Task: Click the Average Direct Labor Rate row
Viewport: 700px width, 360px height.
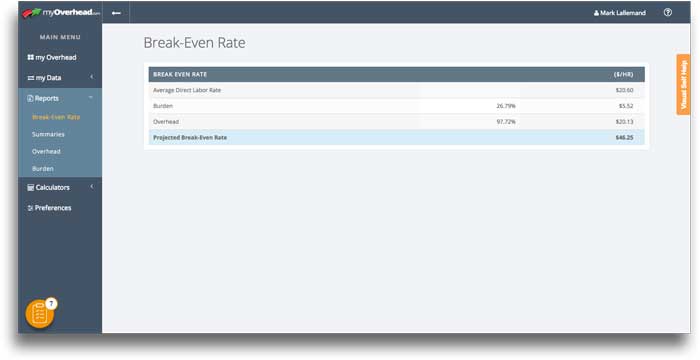Action: (396, 90)
